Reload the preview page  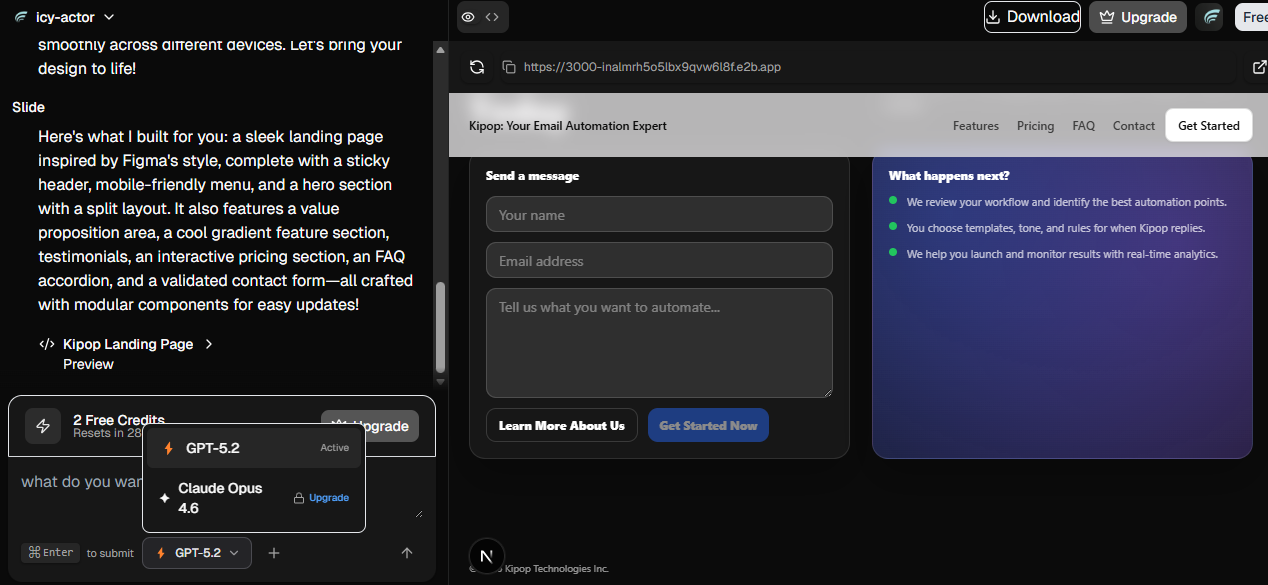[477, 67]
